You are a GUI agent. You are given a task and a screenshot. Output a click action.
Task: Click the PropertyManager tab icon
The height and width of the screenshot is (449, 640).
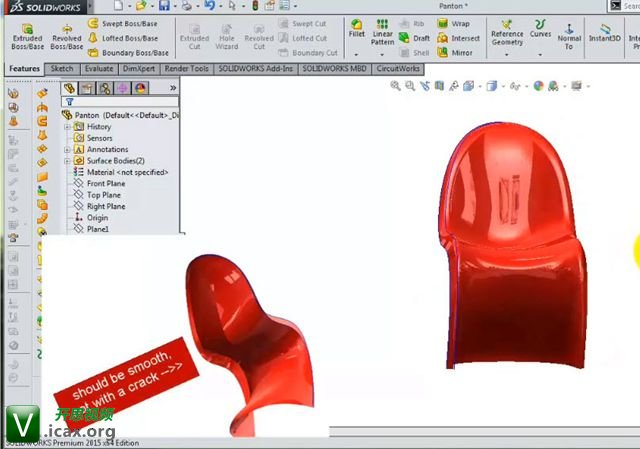tap(87, 88)
